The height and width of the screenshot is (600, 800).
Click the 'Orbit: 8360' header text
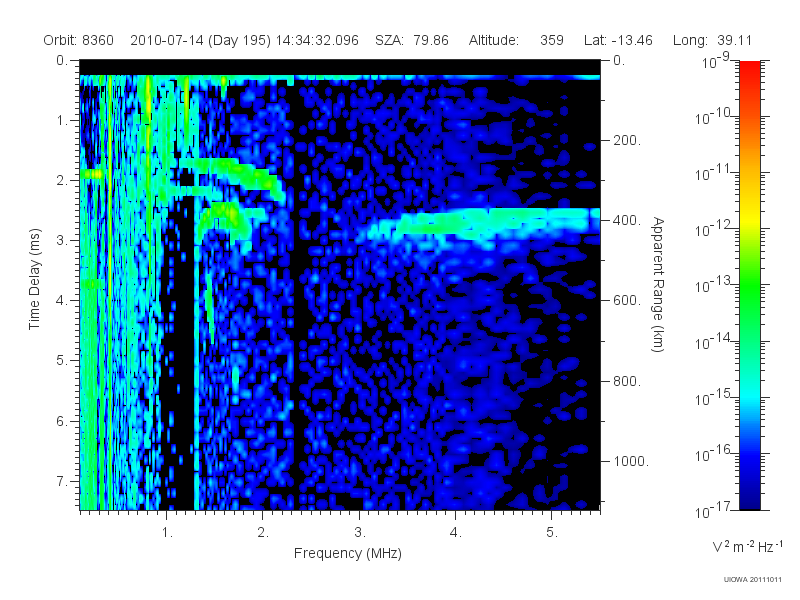(79, 40)
